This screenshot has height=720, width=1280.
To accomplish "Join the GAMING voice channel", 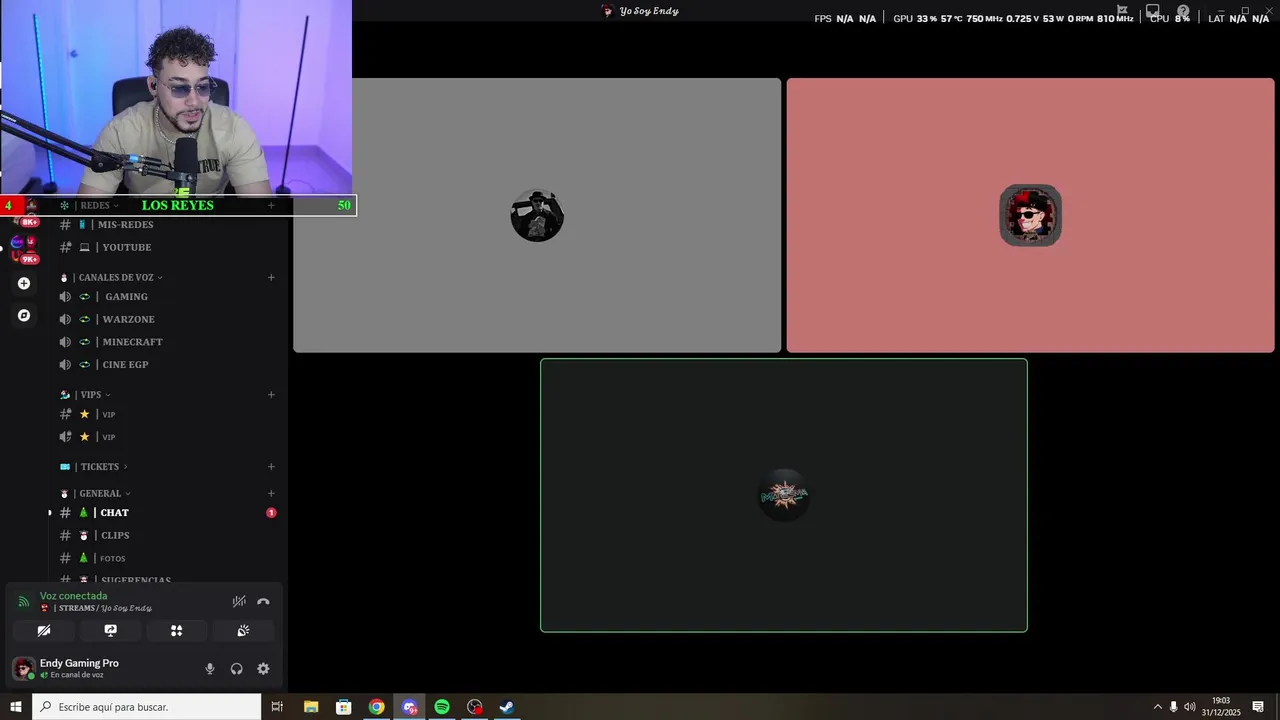I will [168, 296].
